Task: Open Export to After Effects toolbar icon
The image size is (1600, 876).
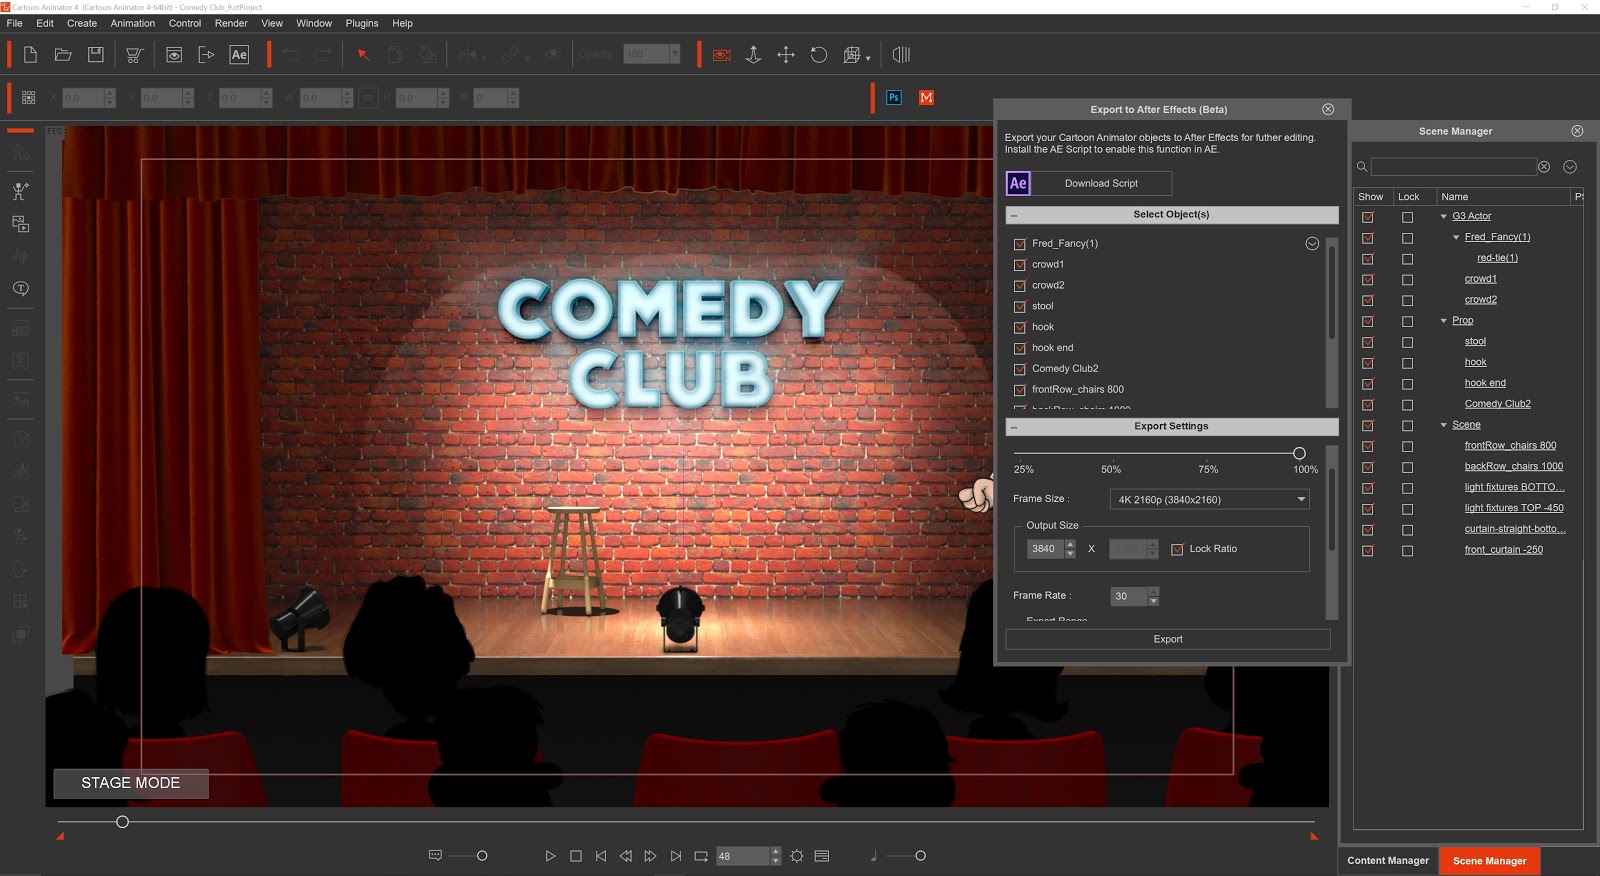Action: coord(239,55)
